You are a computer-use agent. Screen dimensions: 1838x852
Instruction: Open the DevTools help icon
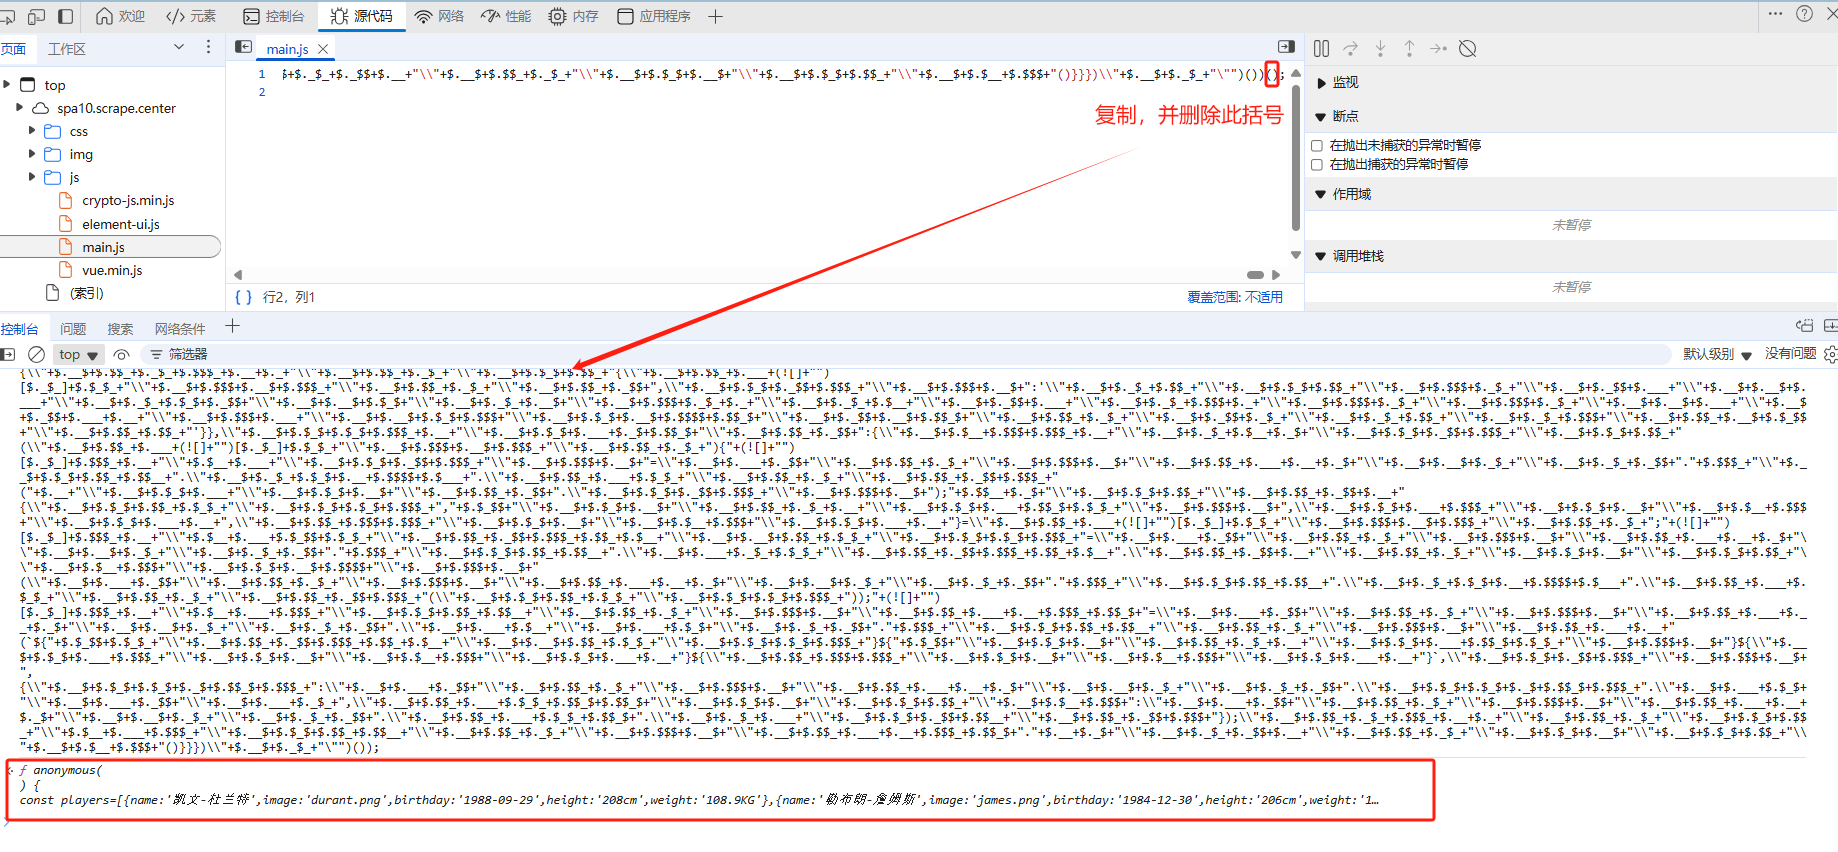click(1804, 14)
